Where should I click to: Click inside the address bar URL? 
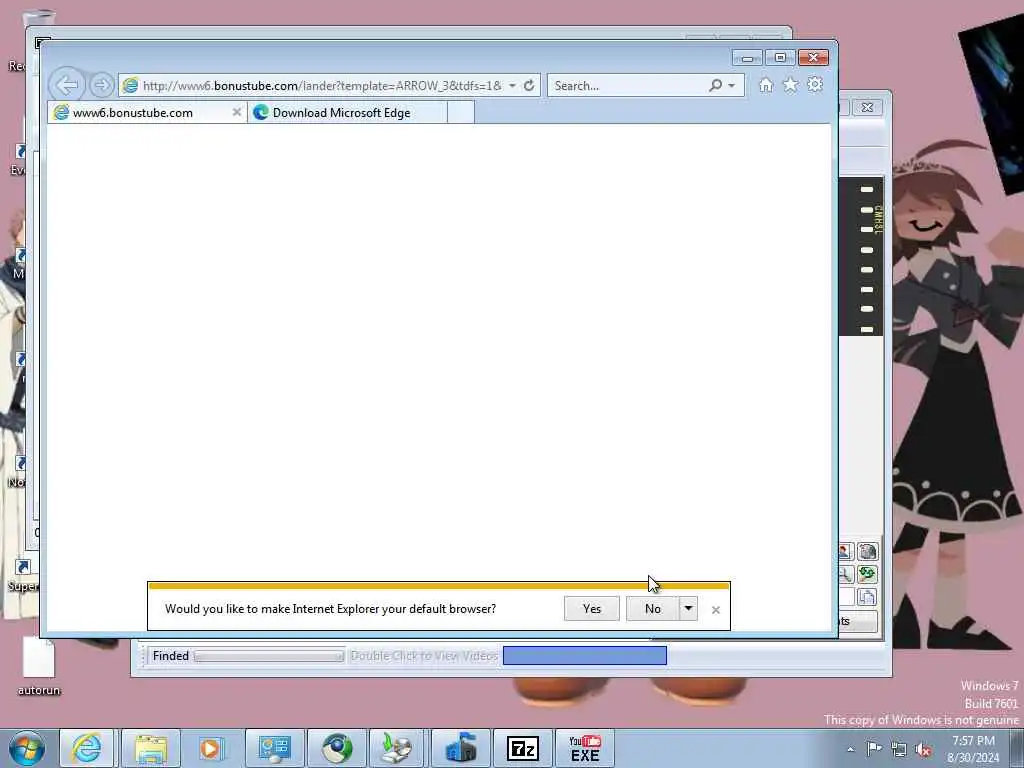click(322, 86)
